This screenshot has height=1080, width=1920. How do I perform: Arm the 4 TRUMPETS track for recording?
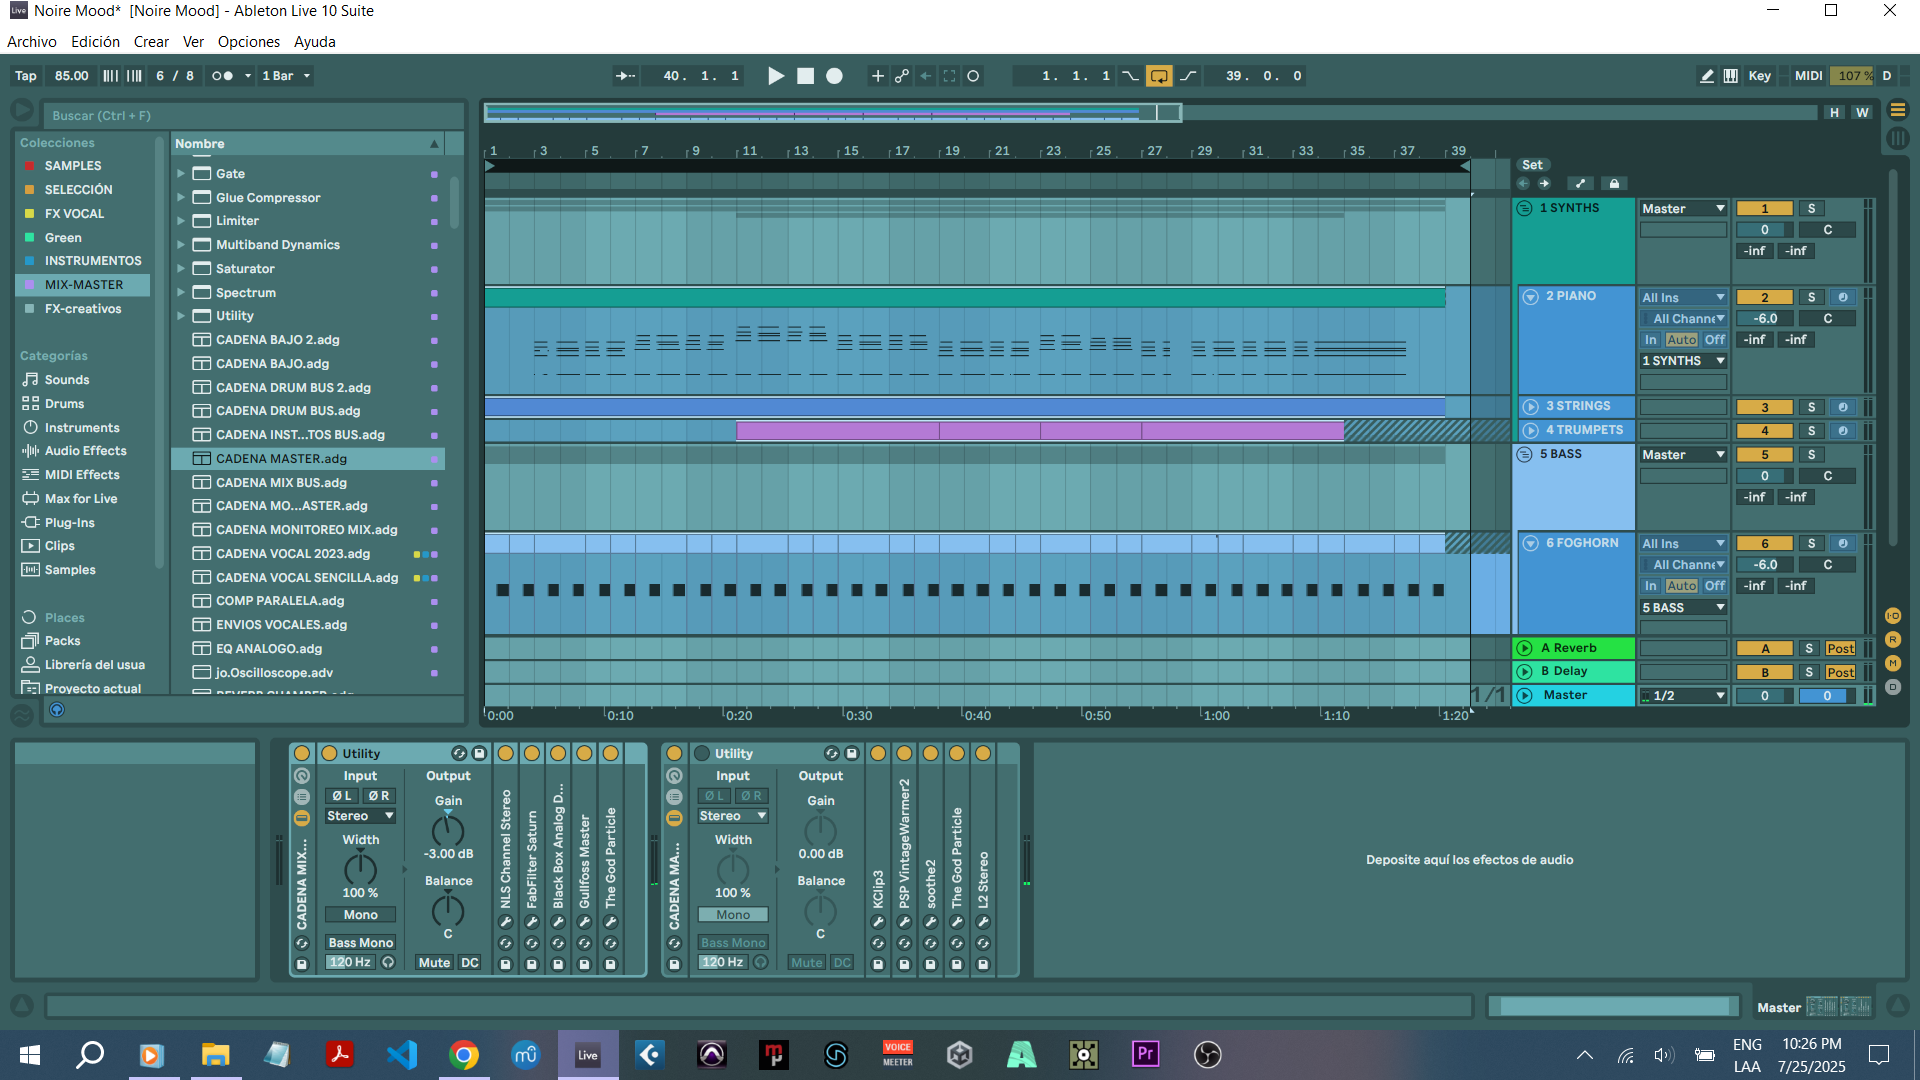click(x=1842, y=431)
